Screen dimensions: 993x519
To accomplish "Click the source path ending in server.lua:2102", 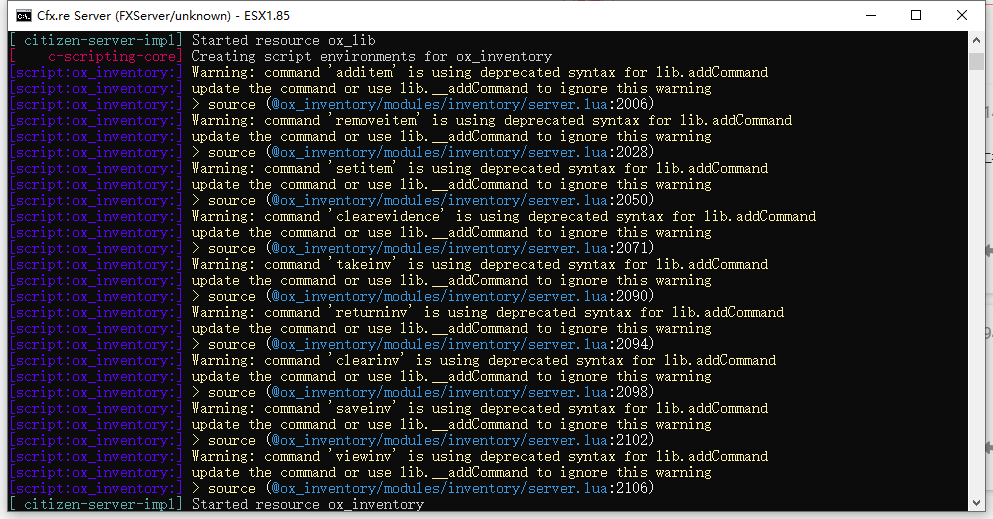I will pos(460,441).
